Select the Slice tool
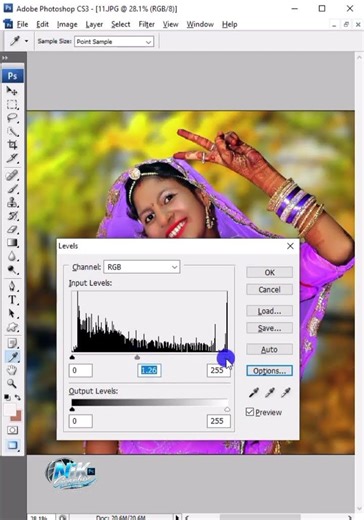This screenshot has height=520, width=364. click(12, 158)
